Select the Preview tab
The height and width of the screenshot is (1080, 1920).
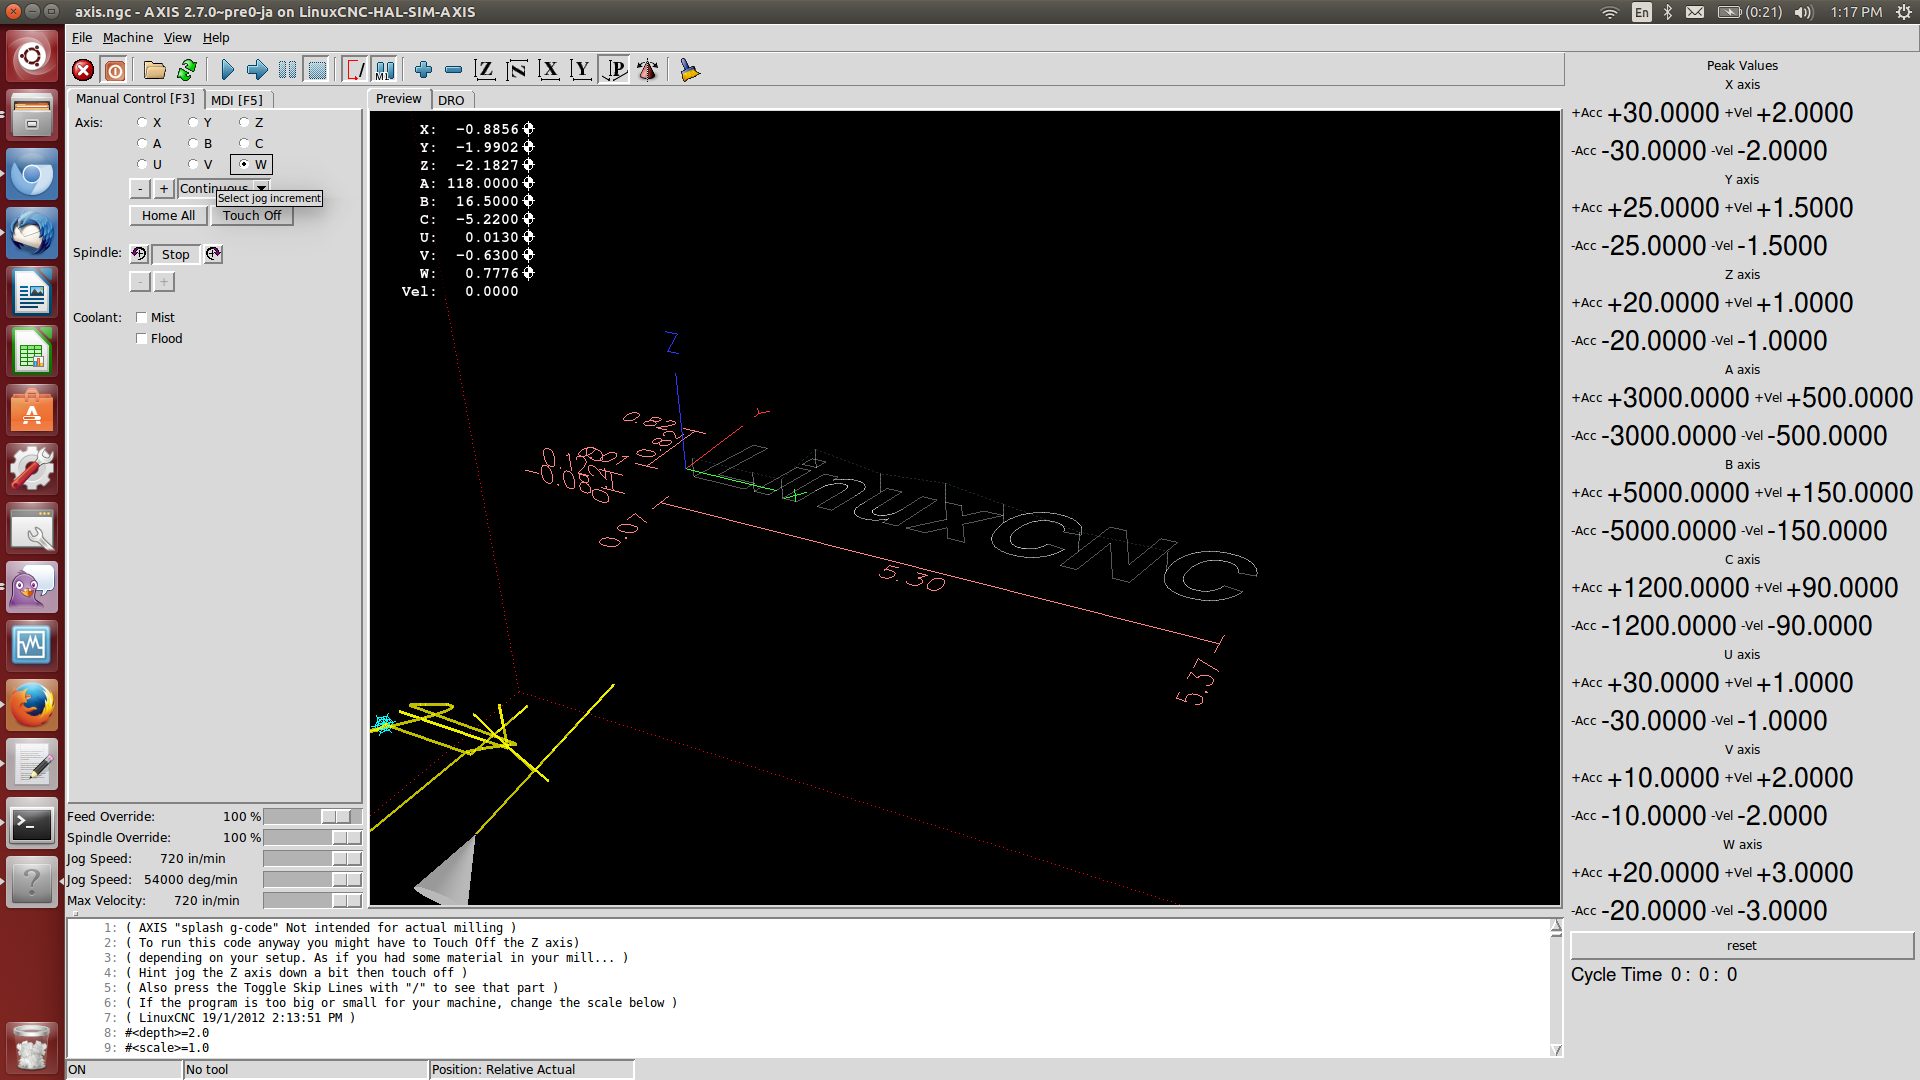[x=399, y=99]
